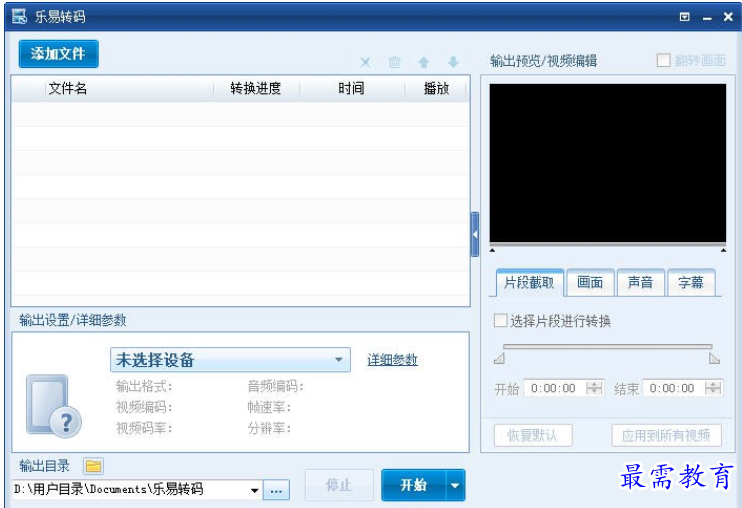Viewport: 742px width, 508px height.
Task: Click the 结束 time input field
Action: coord(674,389)
